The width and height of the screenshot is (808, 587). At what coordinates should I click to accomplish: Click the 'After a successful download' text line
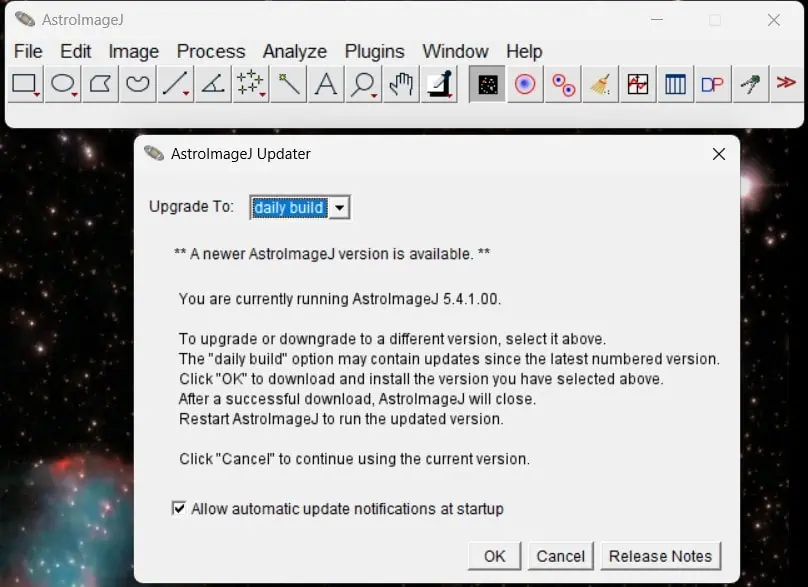(358, 399)
